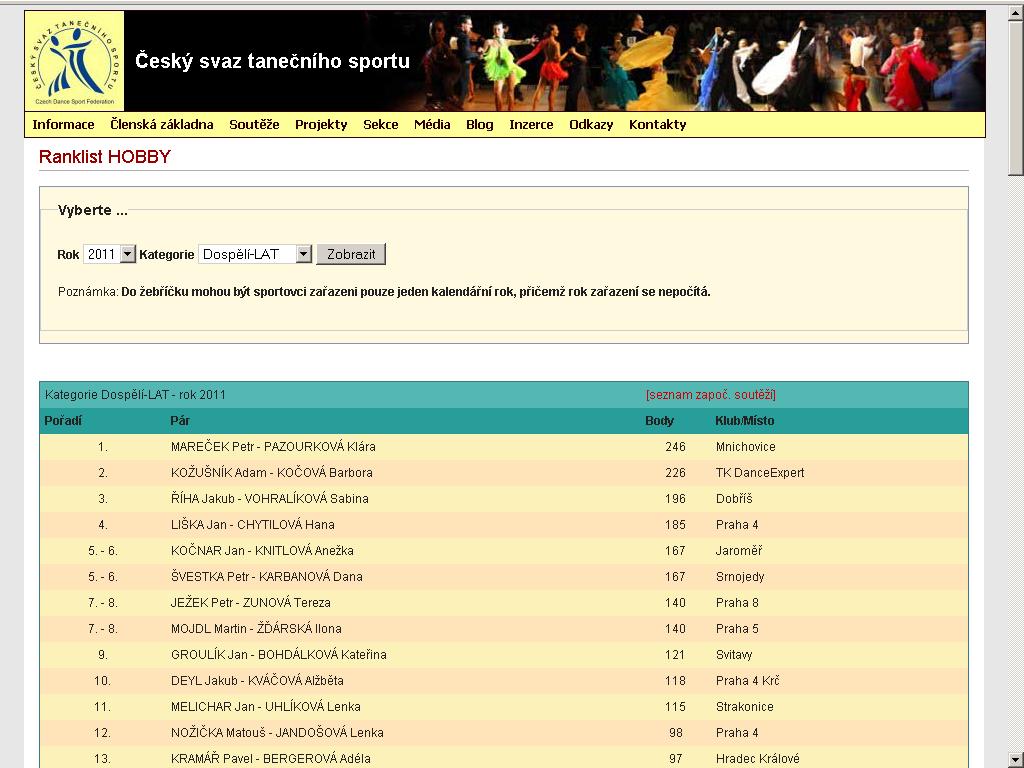
Task: Select MAREČEK Petr - PAZOURKOVÁ Klára row
Action: click(504, 447)
